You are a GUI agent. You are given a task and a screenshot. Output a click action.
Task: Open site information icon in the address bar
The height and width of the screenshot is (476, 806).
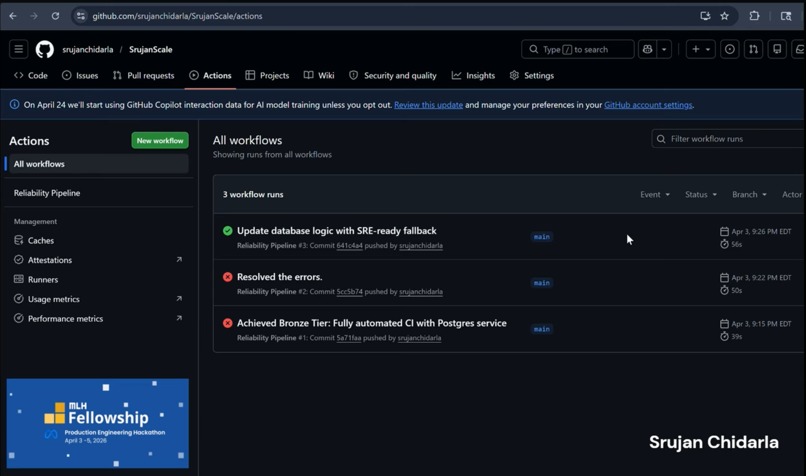[x=81, y=16]
